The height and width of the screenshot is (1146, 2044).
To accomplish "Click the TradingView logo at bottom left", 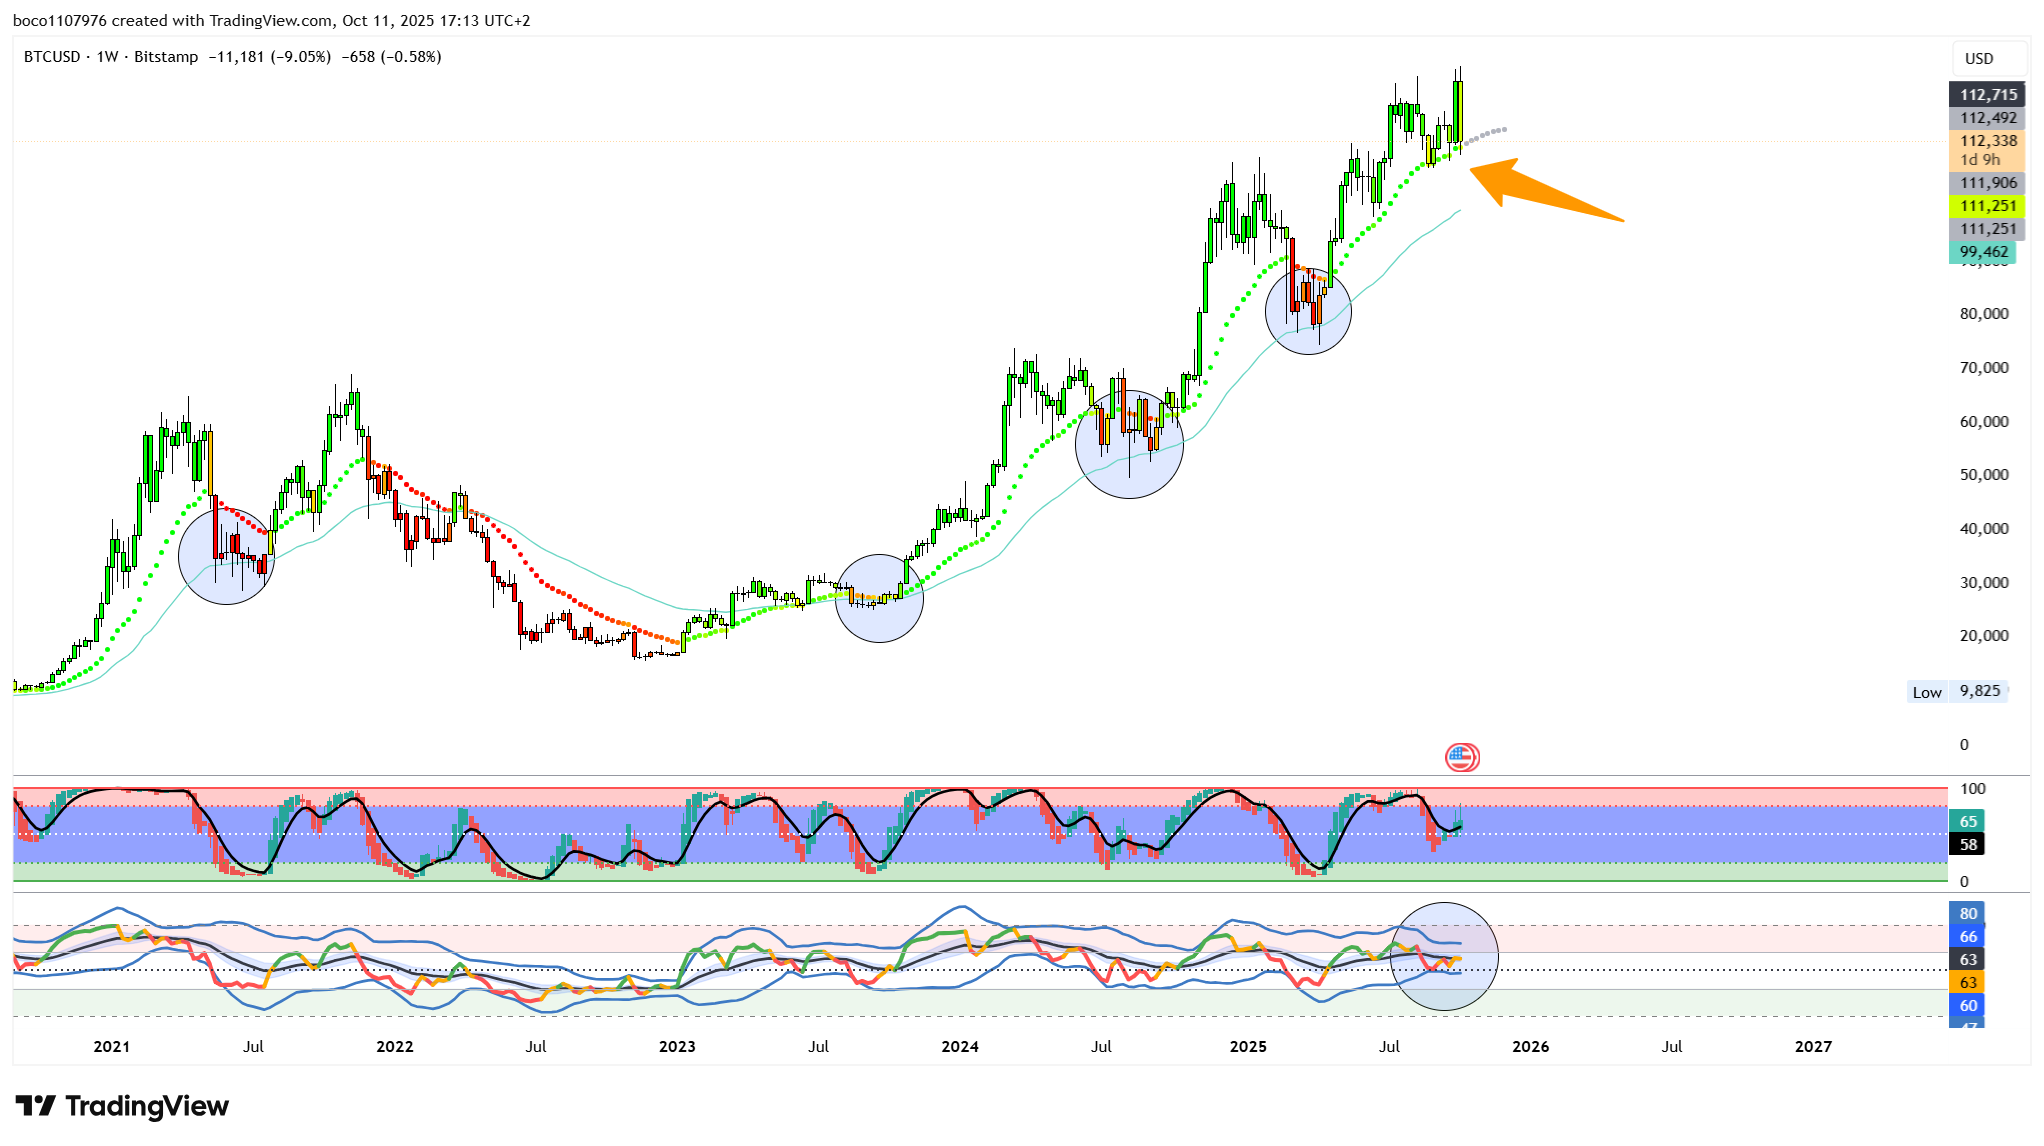I will (x=122, y=1106).
